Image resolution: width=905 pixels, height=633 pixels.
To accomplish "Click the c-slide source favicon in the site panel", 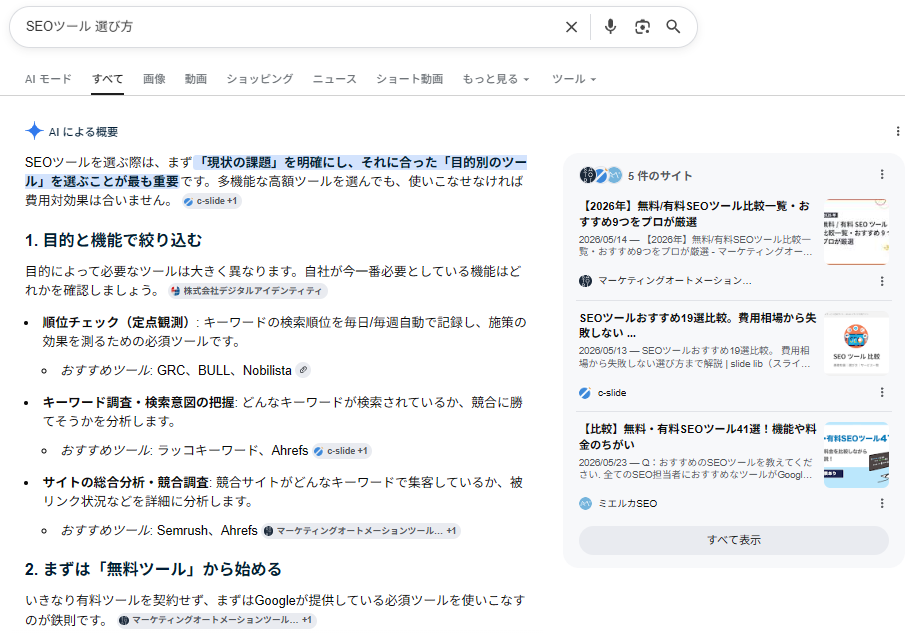I will point(585,393).
